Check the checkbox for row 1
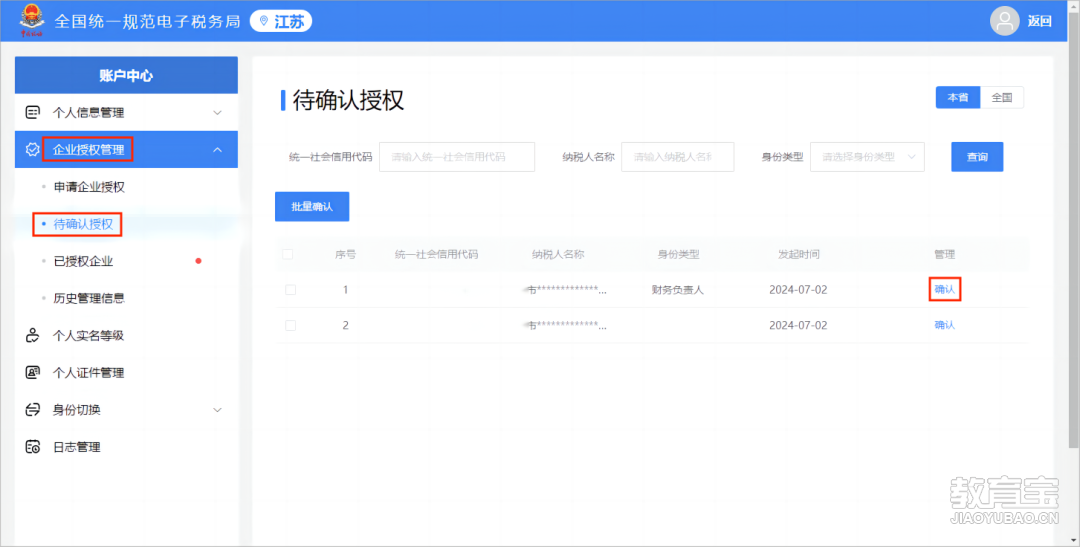1080x547 pixels. (291, 290)
